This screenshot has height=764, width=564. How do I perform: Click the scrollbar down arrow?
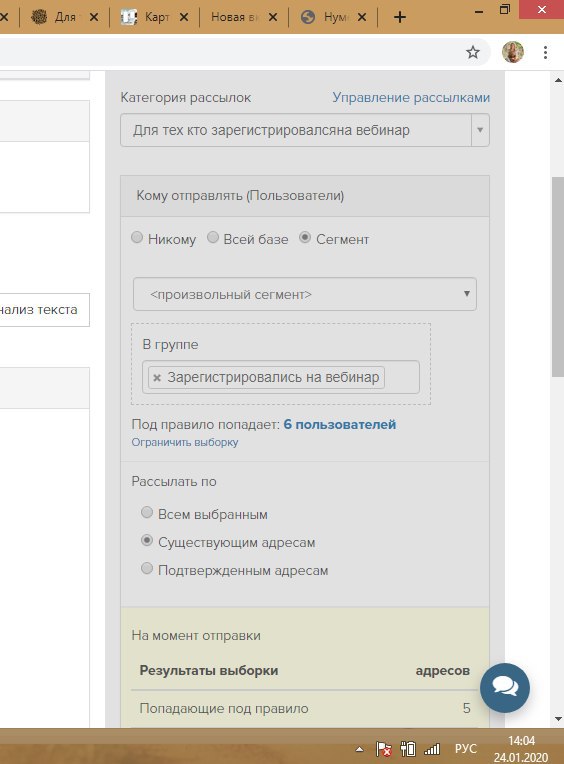click(558, 719)
